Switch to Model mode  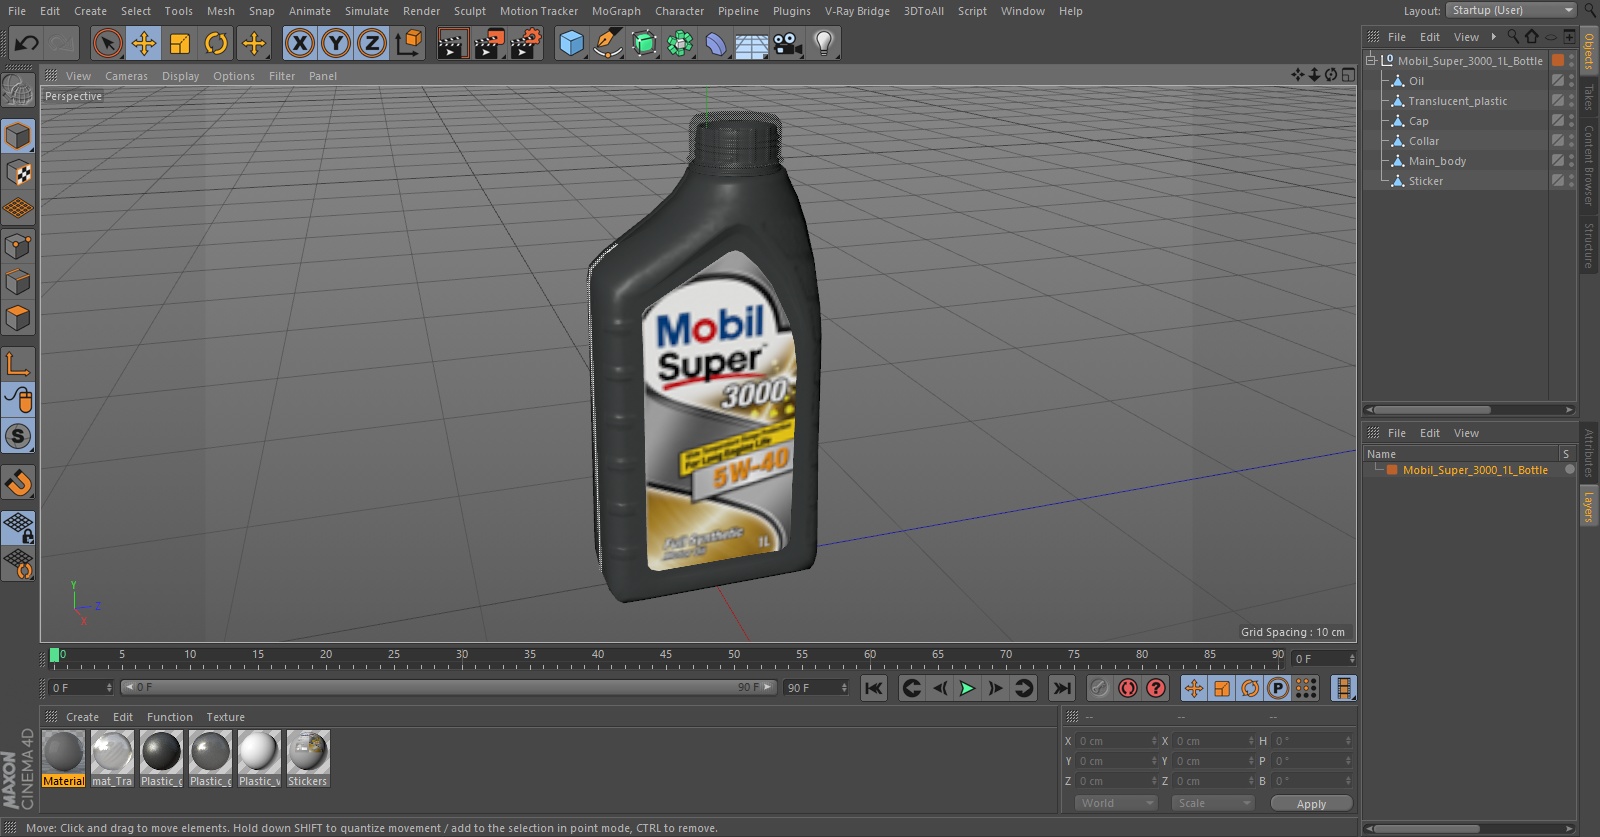click(18, 136)
